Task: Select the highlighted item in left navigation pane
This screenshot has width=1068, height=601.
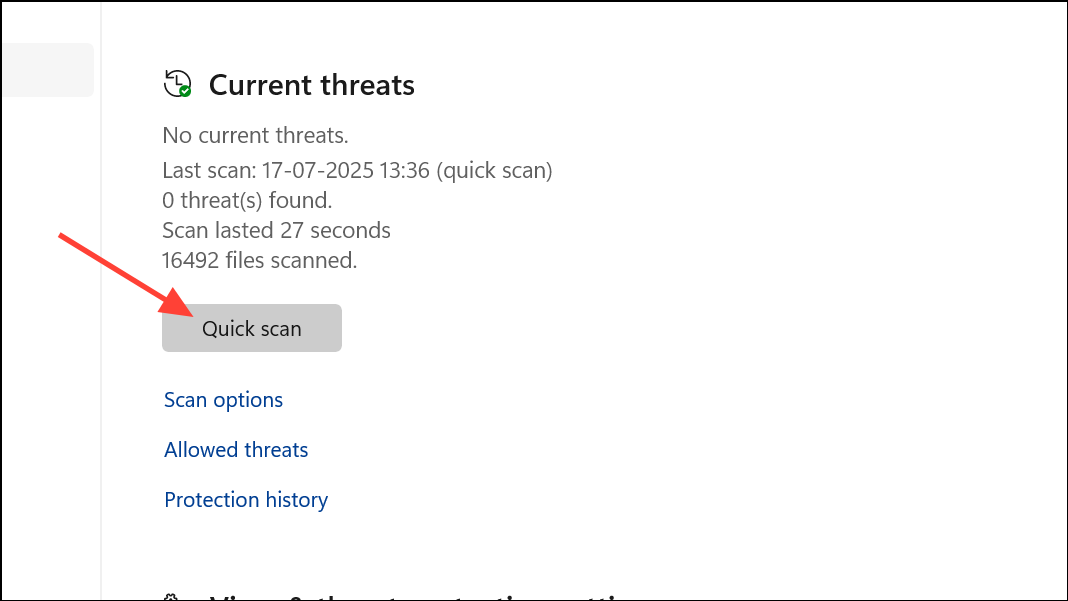Action: coord(48,70)
